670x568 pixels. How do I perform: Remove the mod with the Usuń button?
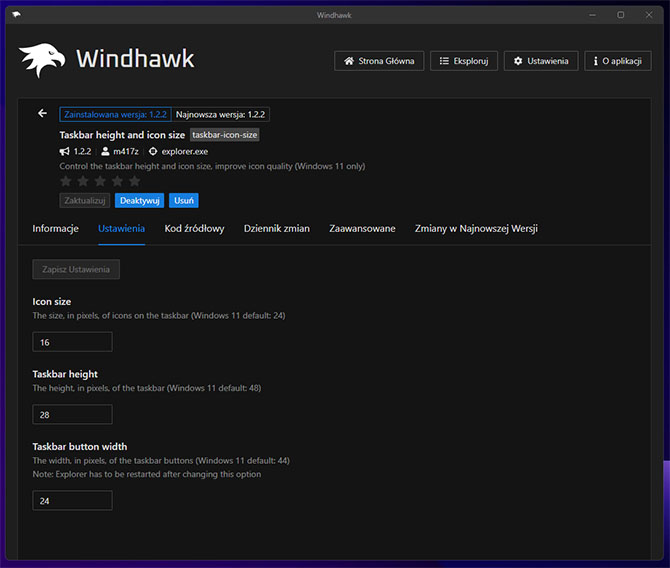[x=184, y=200]
